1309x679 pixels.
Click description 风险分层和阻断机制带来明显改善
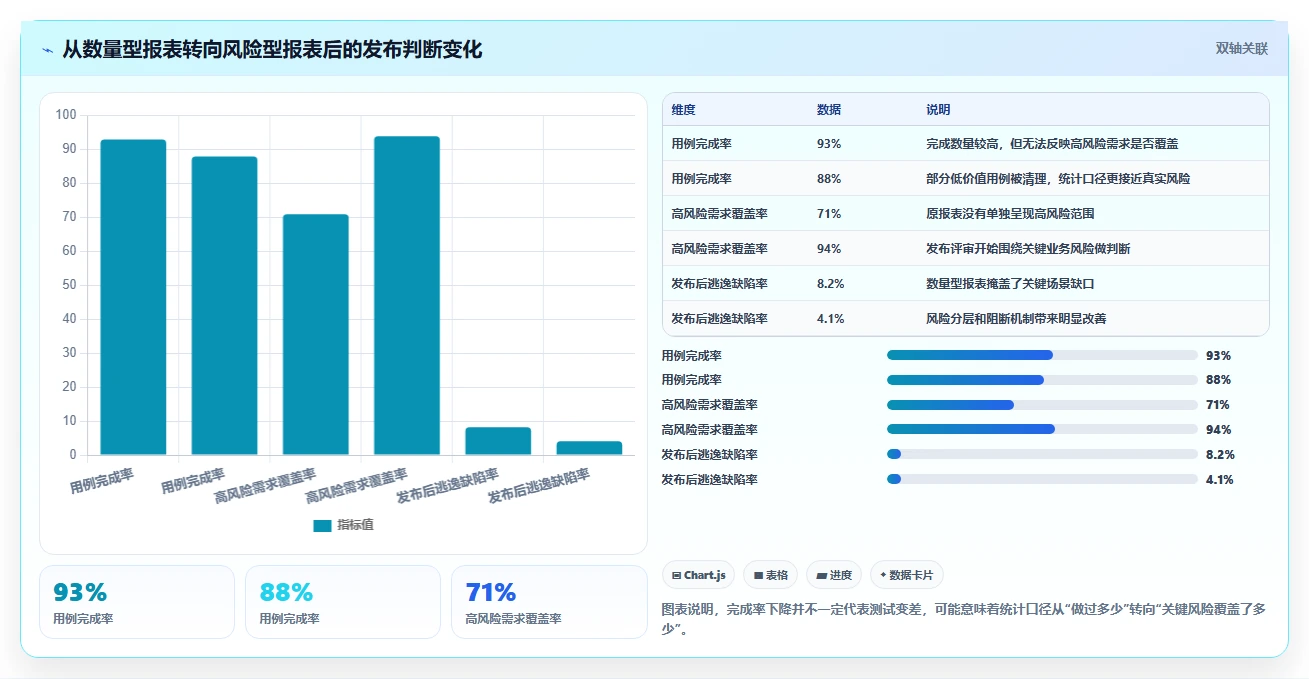point(1016,319)
